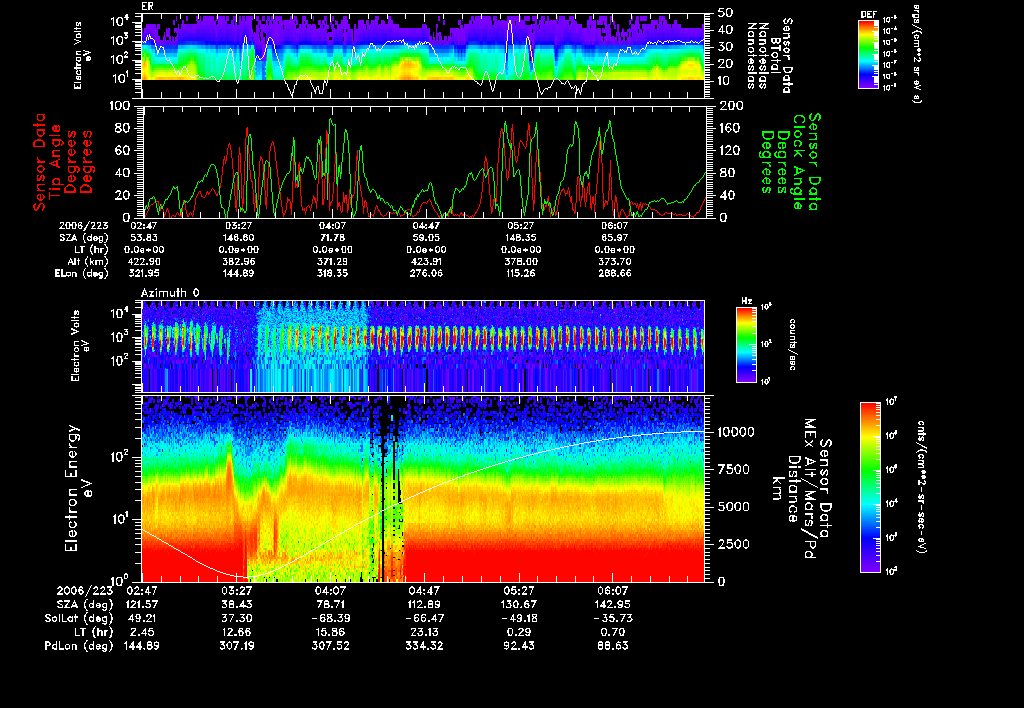The height and width of the screenshot is (708, 1024).
Task: Click SZA value 53.83 in upper table
Action: (144, 238)
